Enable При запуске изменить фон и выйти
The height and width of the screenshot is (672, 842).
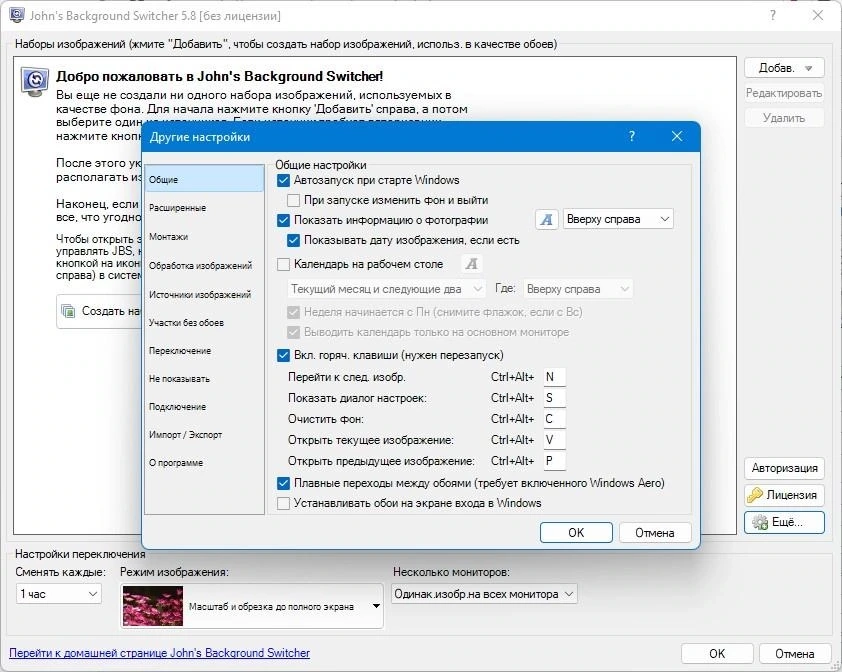293,200
